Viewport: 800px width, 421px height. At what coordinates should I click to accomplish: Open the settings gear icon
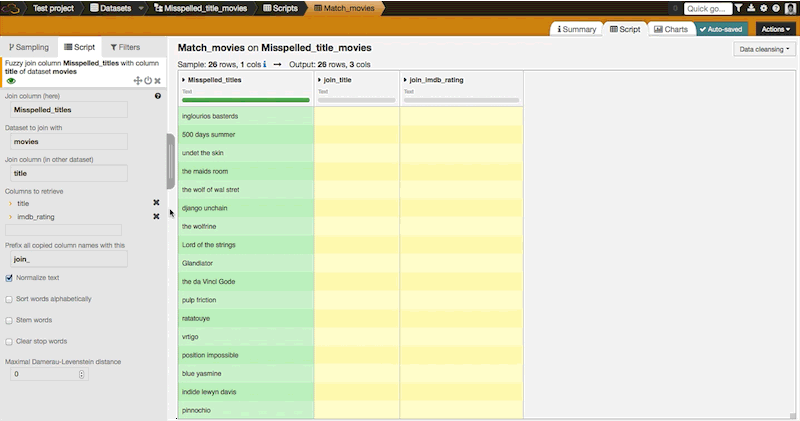763,8
